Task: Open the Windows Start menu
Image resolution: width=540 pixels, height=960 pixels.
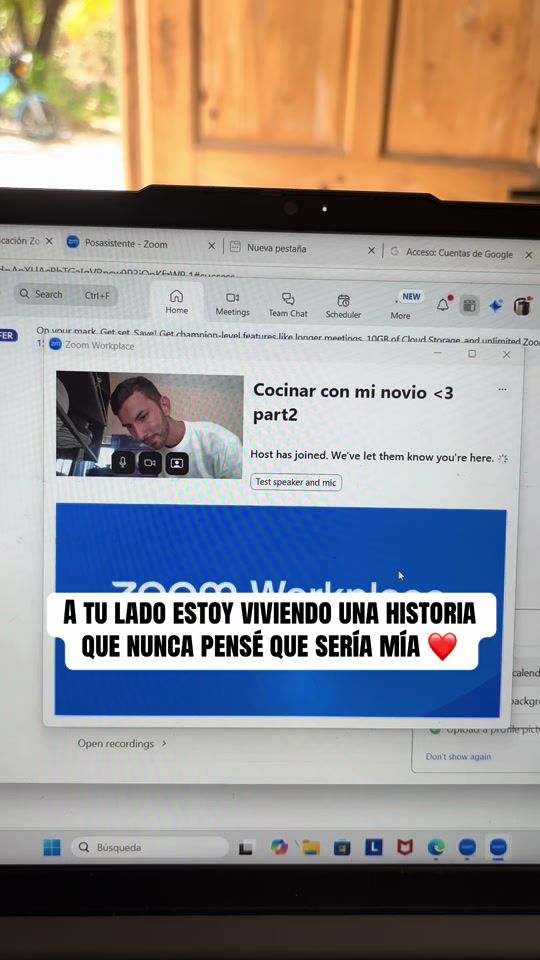Action: point(52,847)
